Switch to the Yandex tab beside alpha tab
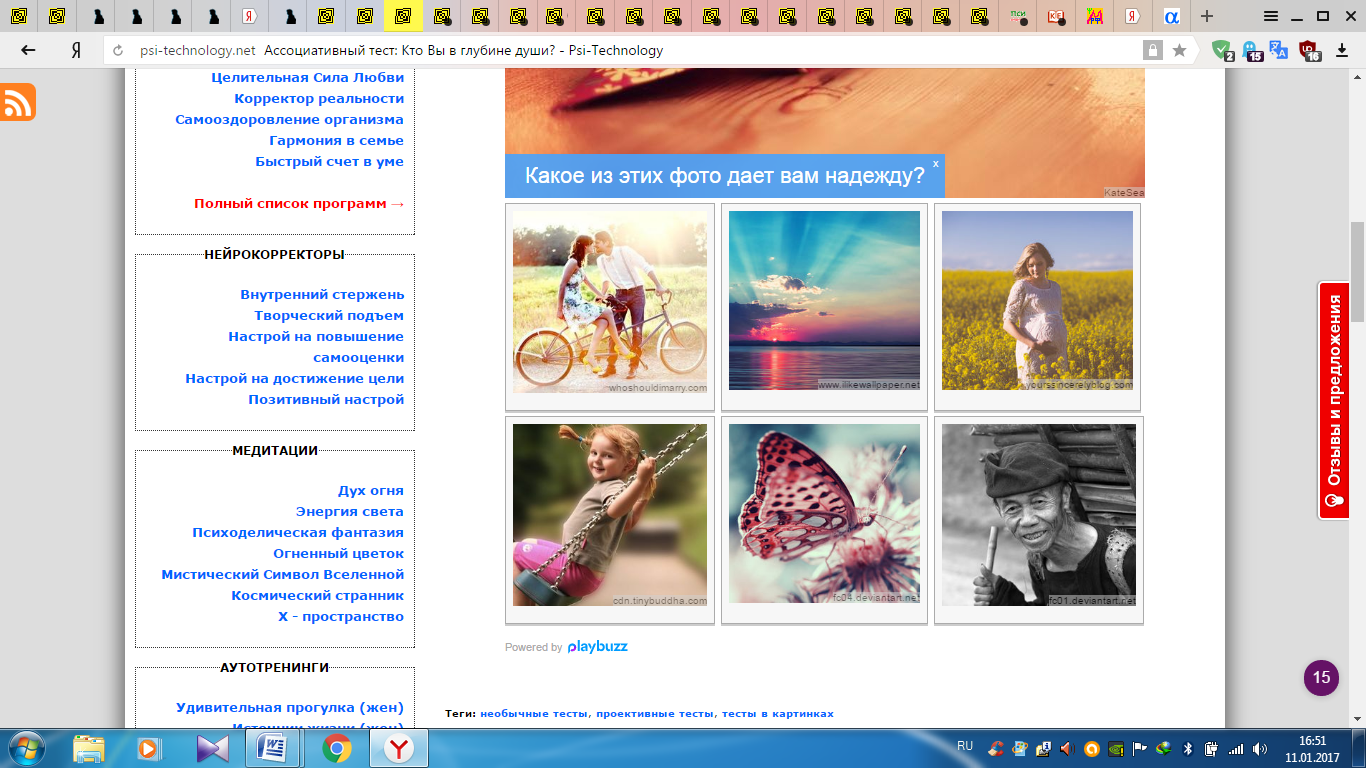The image size is (1366, 768). tap(1133, 16)
